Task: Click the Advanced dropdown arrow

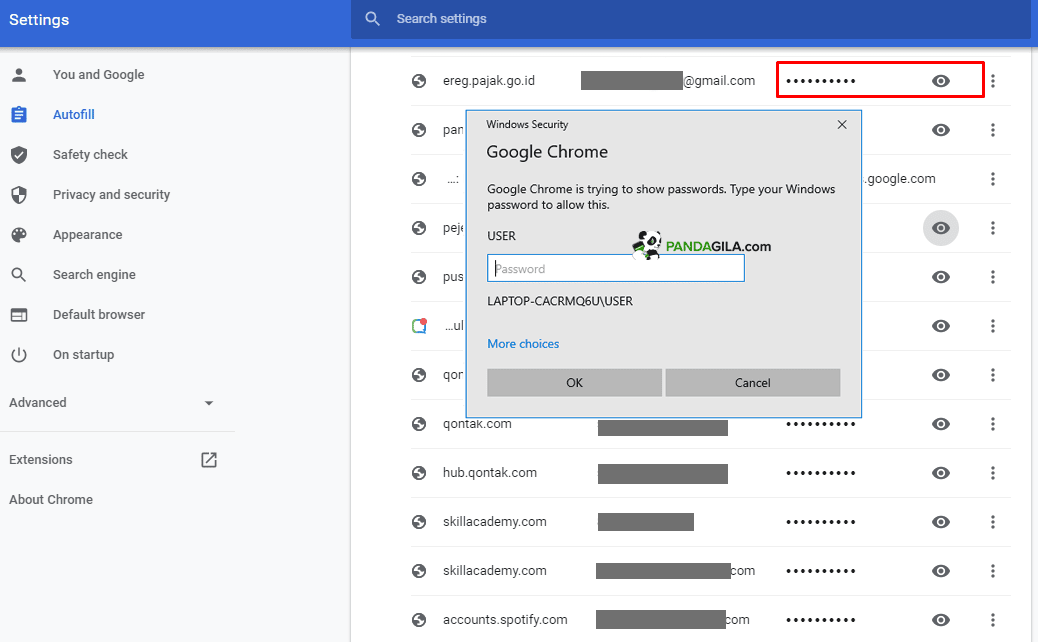Action: click(209, 403)
